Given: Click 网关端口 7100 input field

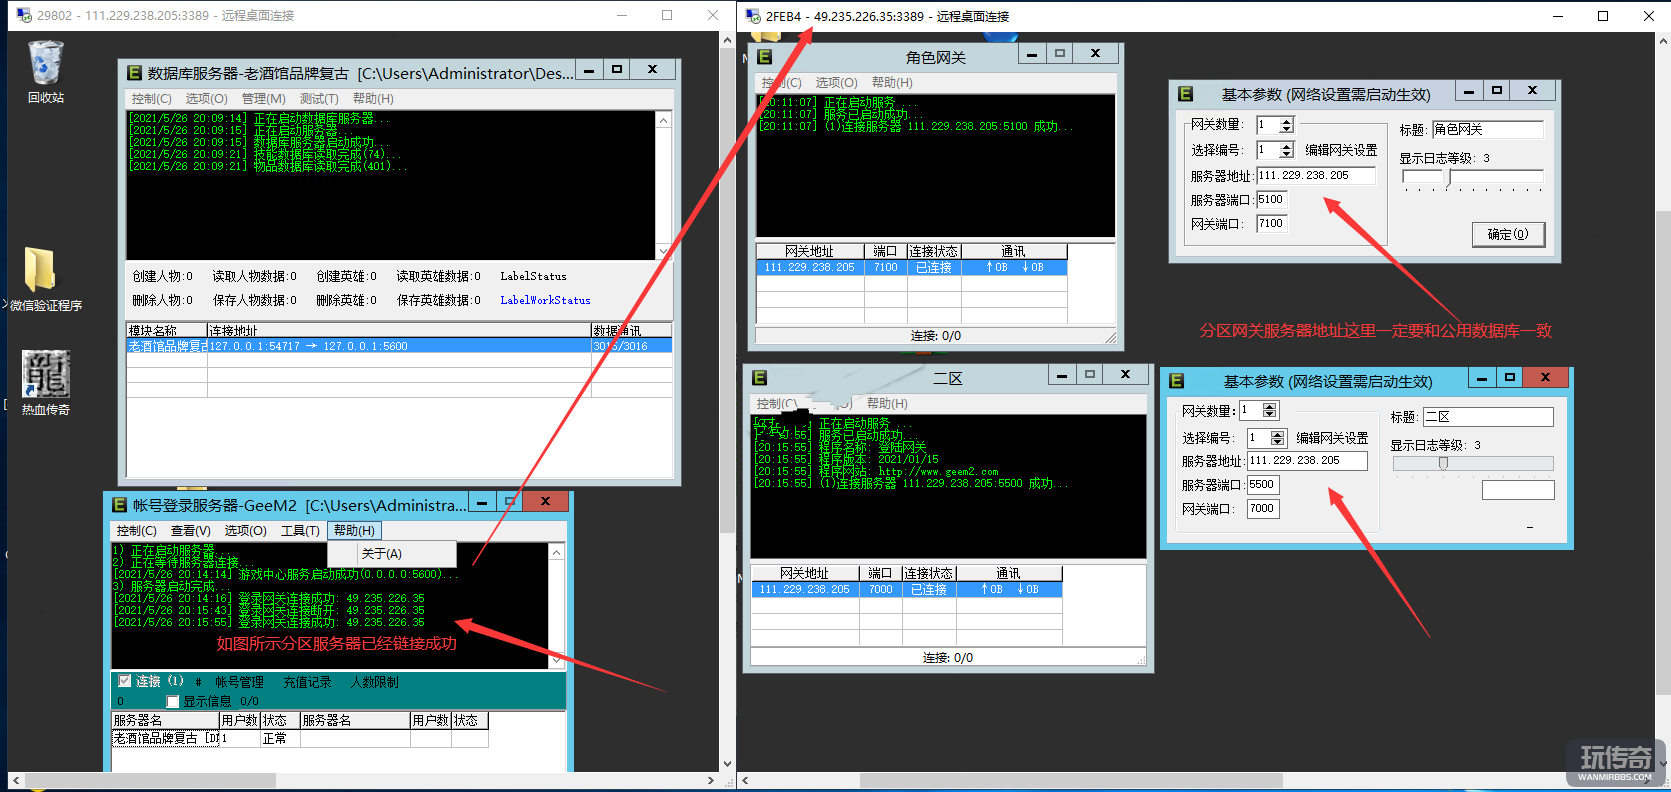Looking at the screenshot, I should pos(1271,223).
